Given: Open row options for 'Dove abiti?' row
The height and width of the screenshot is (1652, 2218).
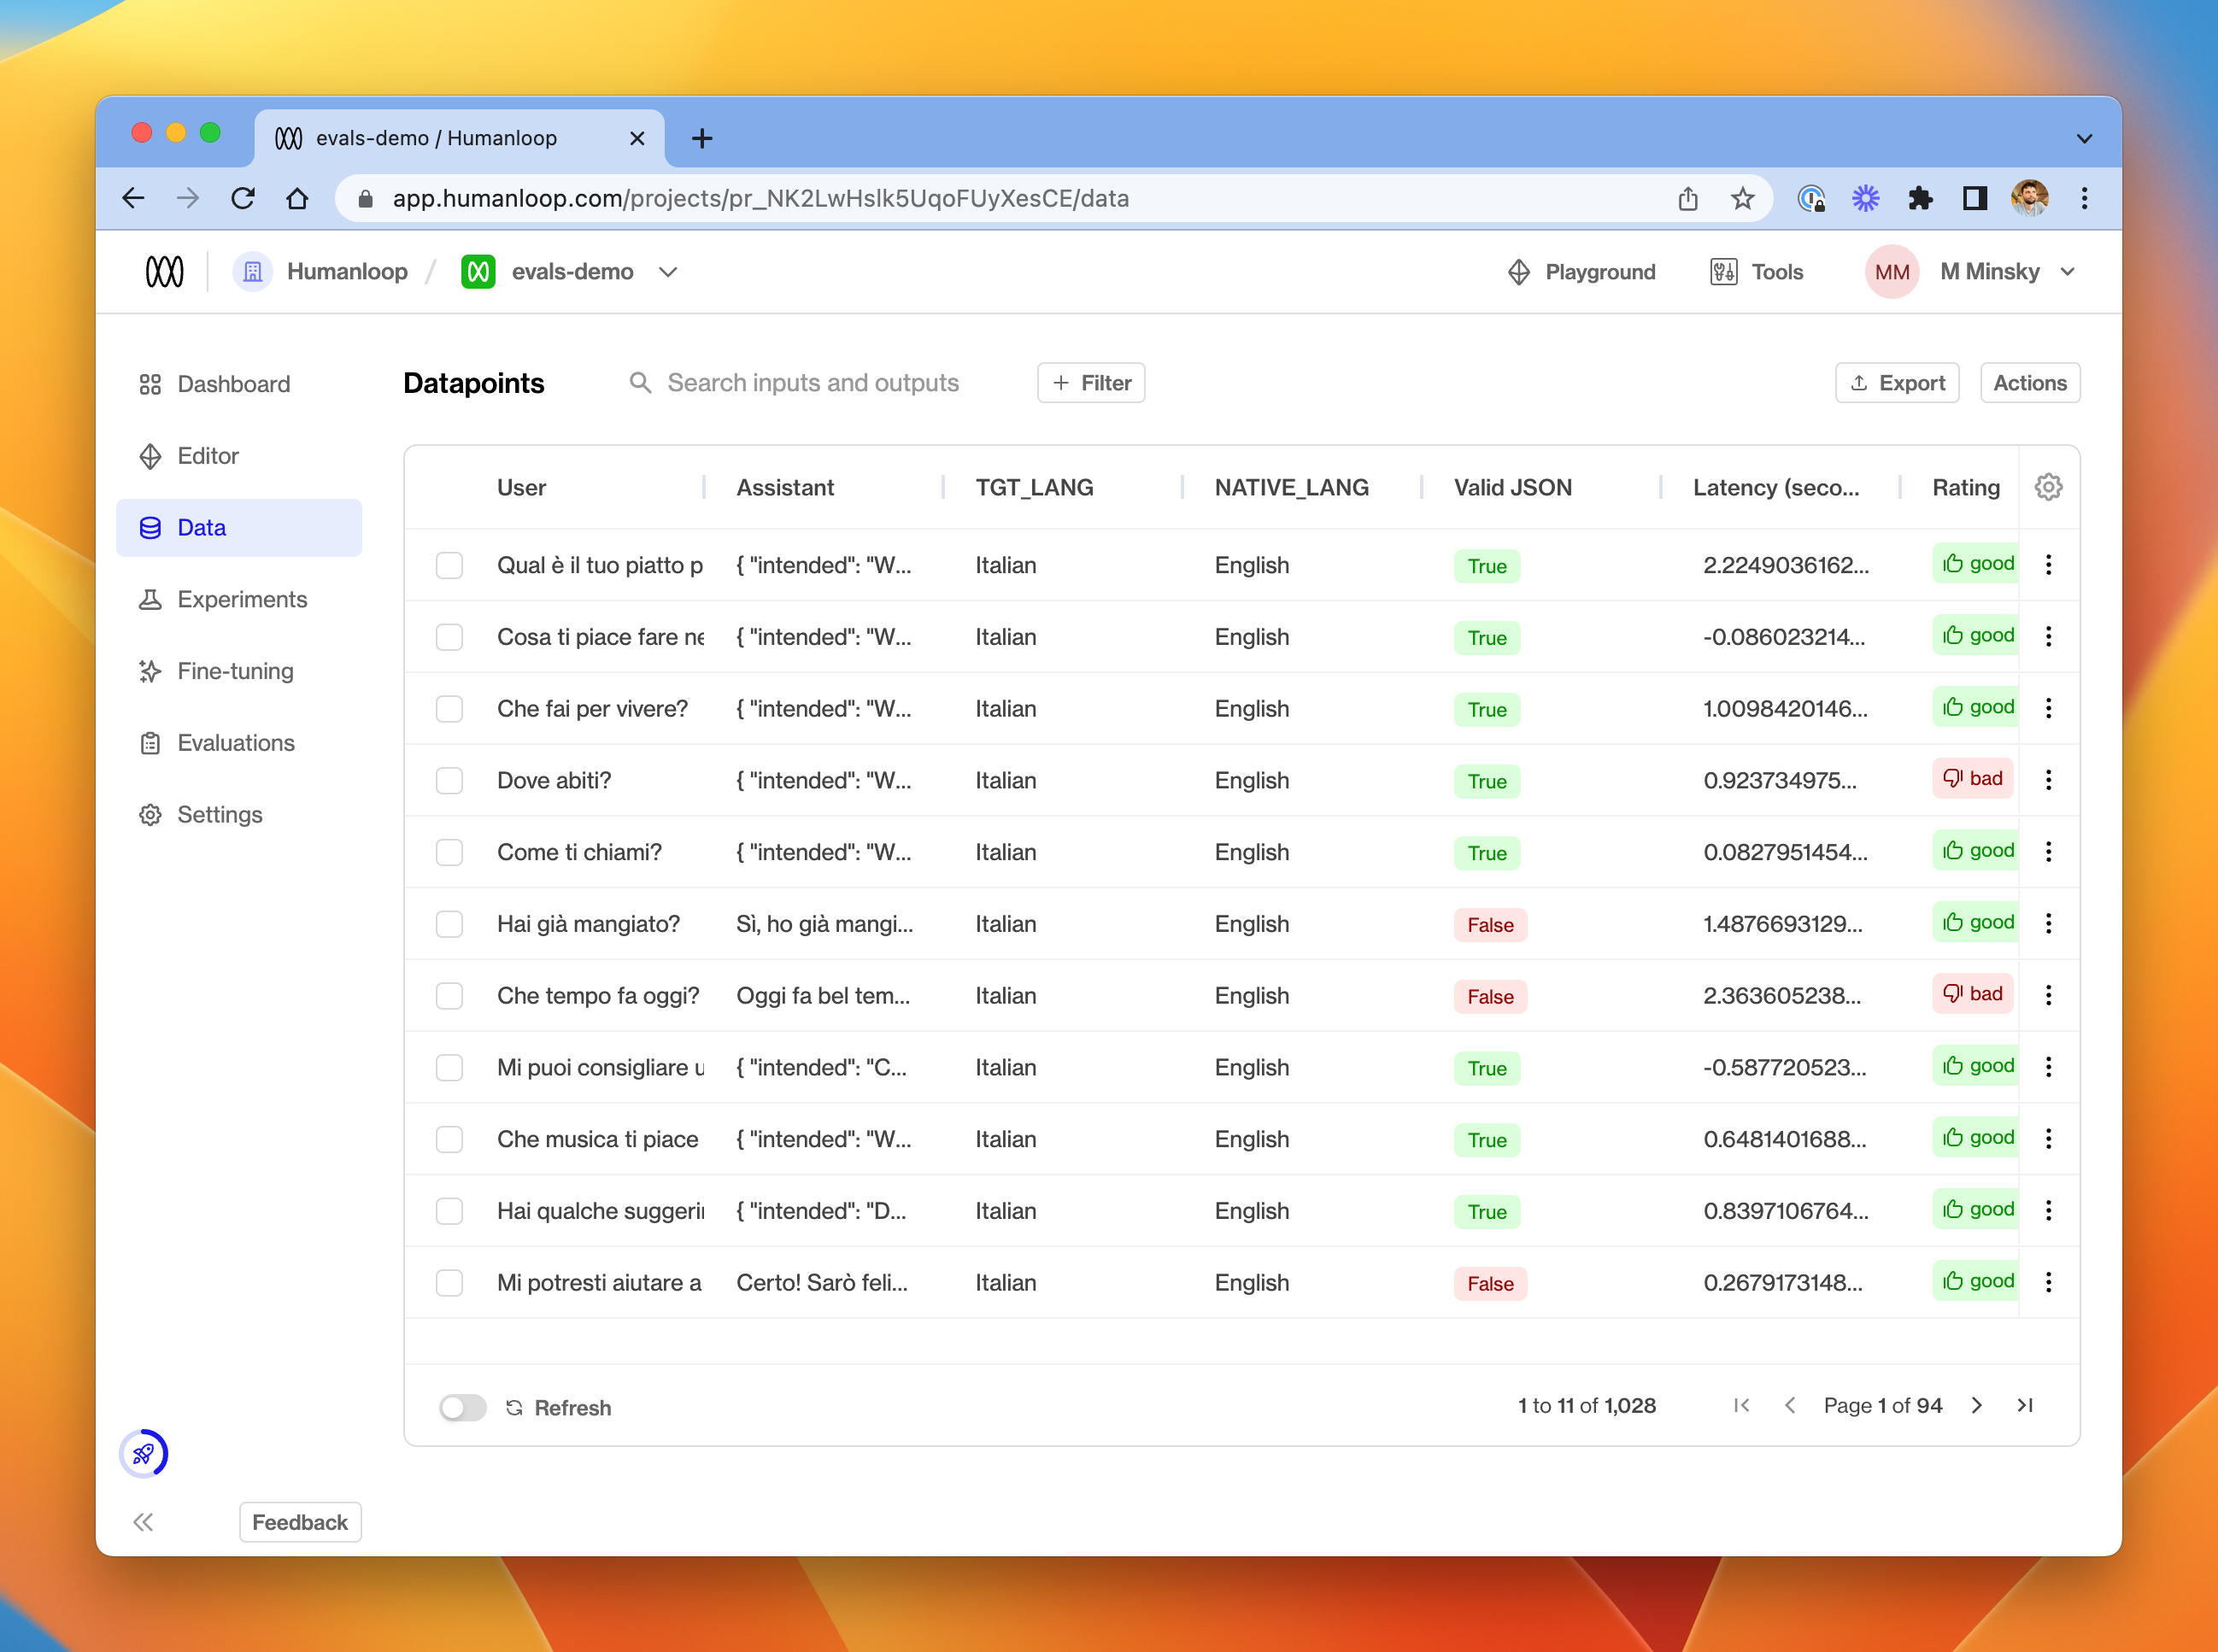Looking at the screenshot, I should (2048, 780).
